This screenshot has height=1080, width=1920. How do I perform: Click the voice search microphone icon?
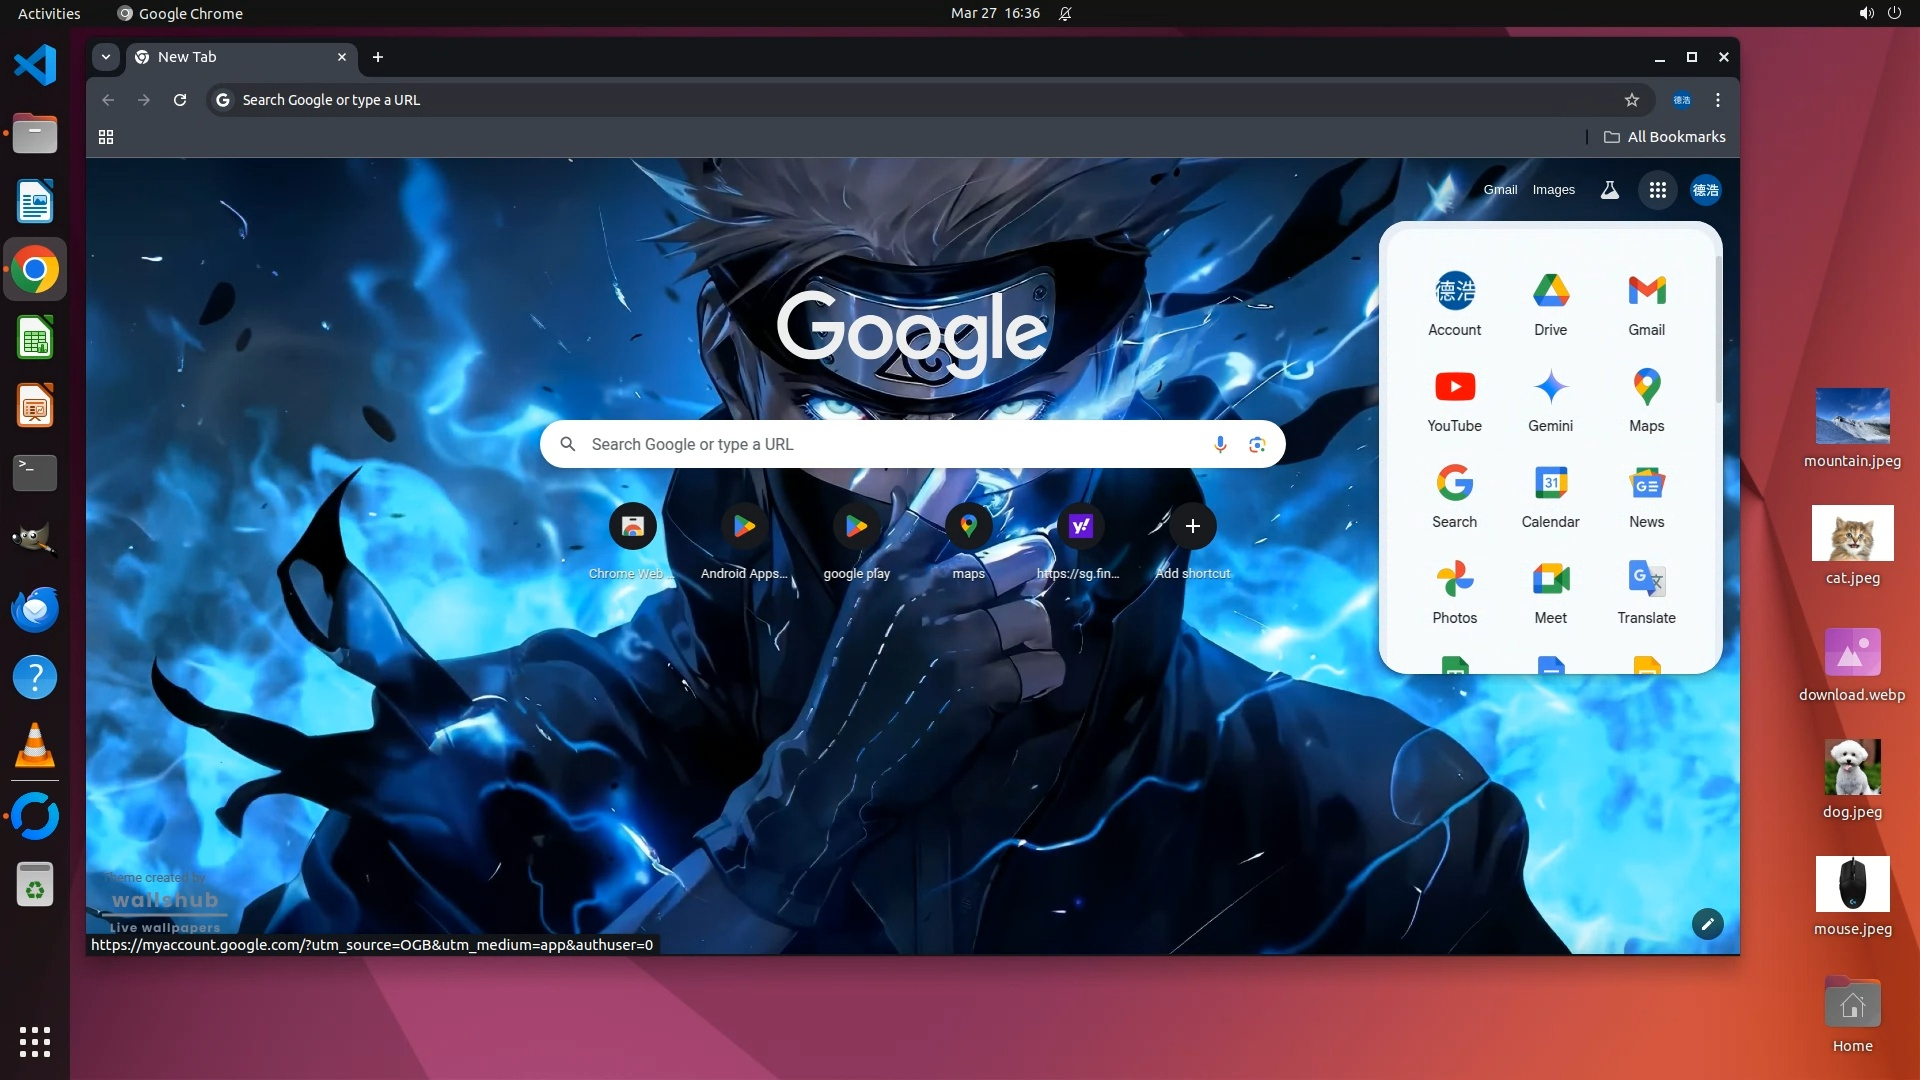click(x=1220, y=444)
